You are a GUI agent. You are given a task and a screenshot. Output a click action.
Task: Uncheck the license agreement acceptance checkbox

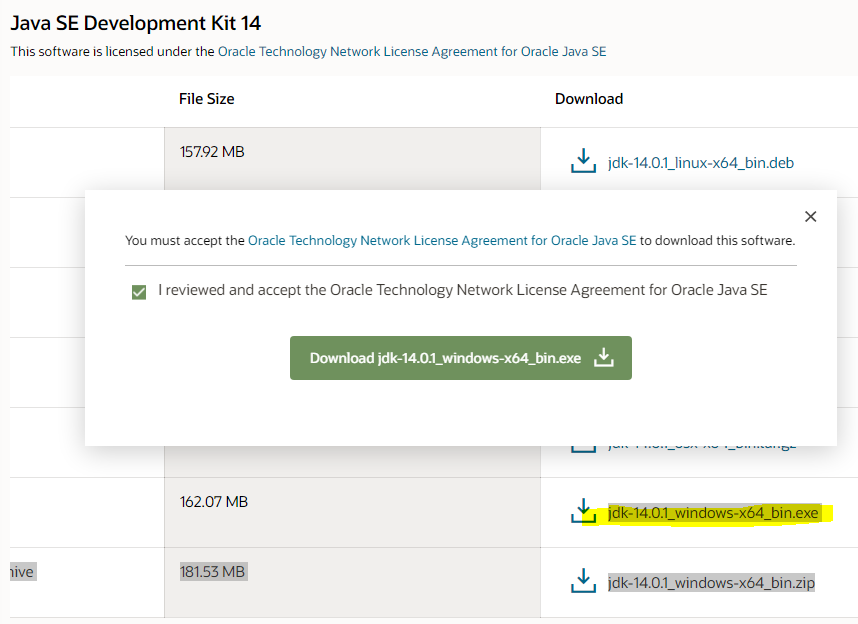139,292
